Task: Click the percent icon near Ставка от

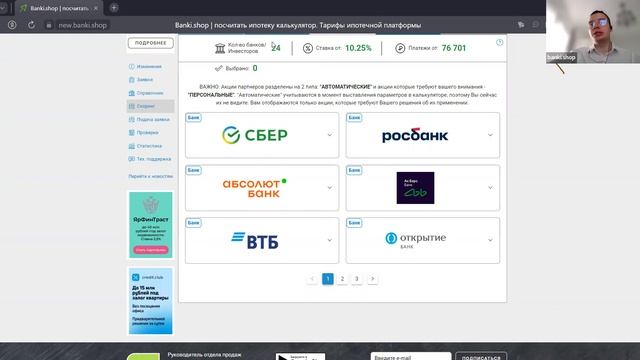Action: [x=308, y=48]
